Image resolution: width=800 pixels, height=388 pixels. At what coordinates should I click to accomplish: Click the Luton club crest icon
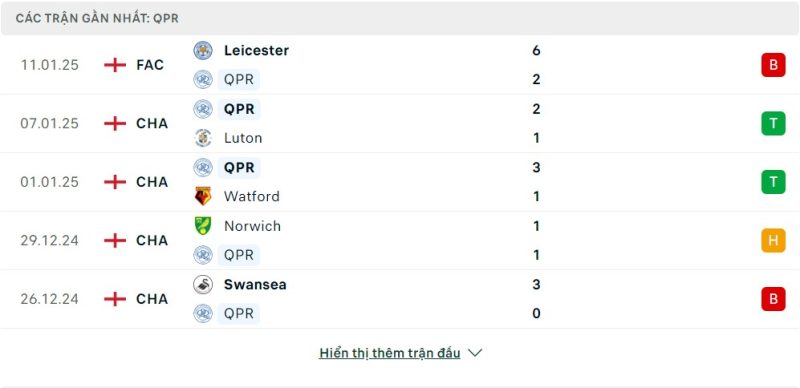point(203,138)
